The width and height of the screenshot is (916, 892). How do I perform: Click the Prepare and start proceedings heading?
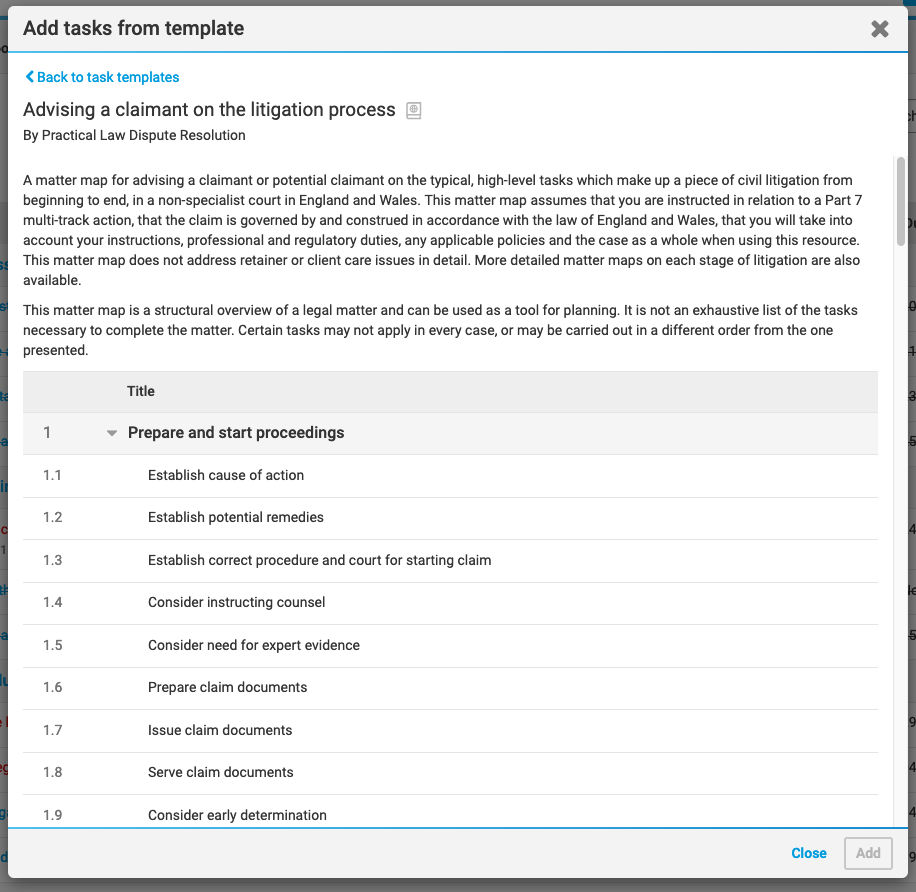[x=236, y=433]
